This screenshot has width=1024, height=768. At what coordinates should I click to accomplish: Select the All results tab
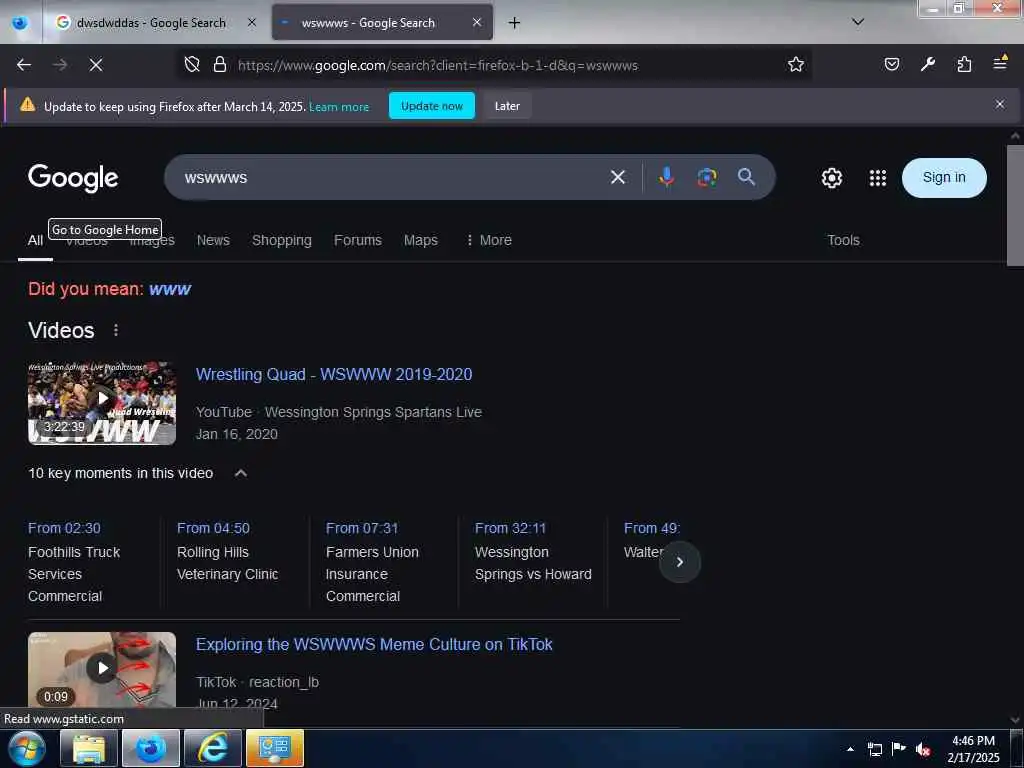point(35,241)
